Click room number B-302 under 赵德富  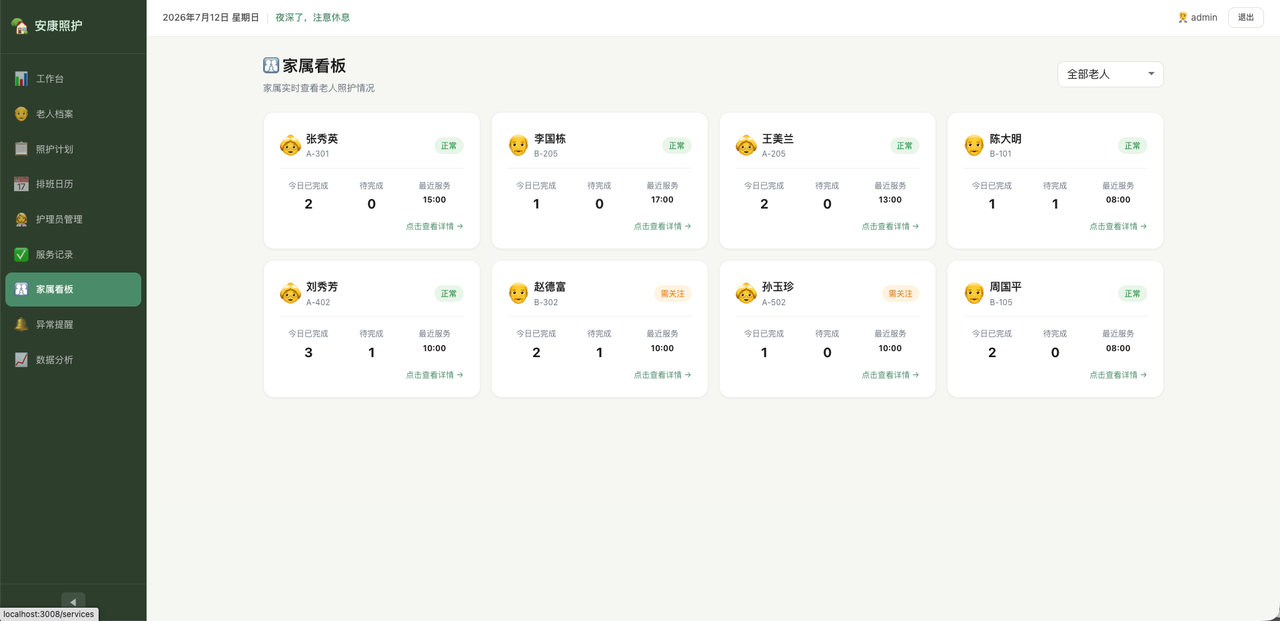coord(546,302)
